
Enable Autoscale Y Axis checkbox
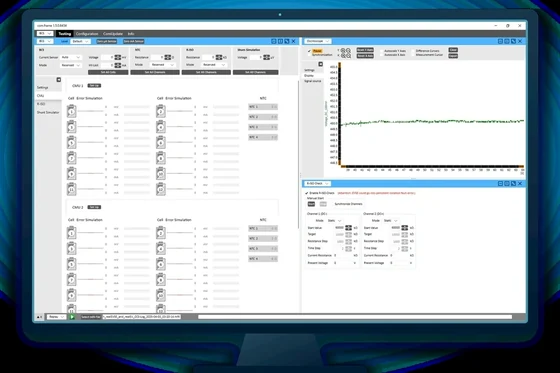coord(382,51)
